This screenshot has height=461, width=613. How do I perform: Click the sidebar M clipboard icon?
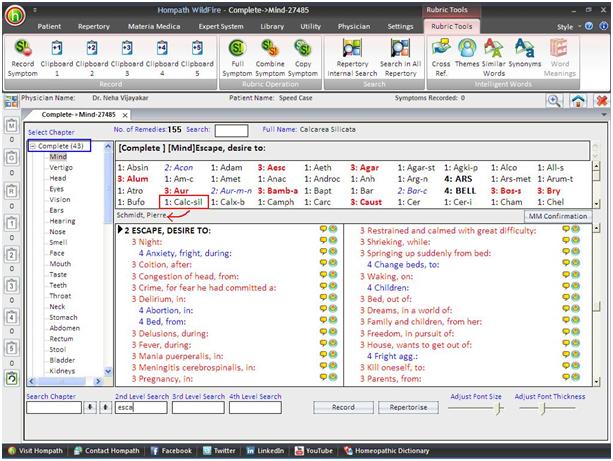point(12,126)
